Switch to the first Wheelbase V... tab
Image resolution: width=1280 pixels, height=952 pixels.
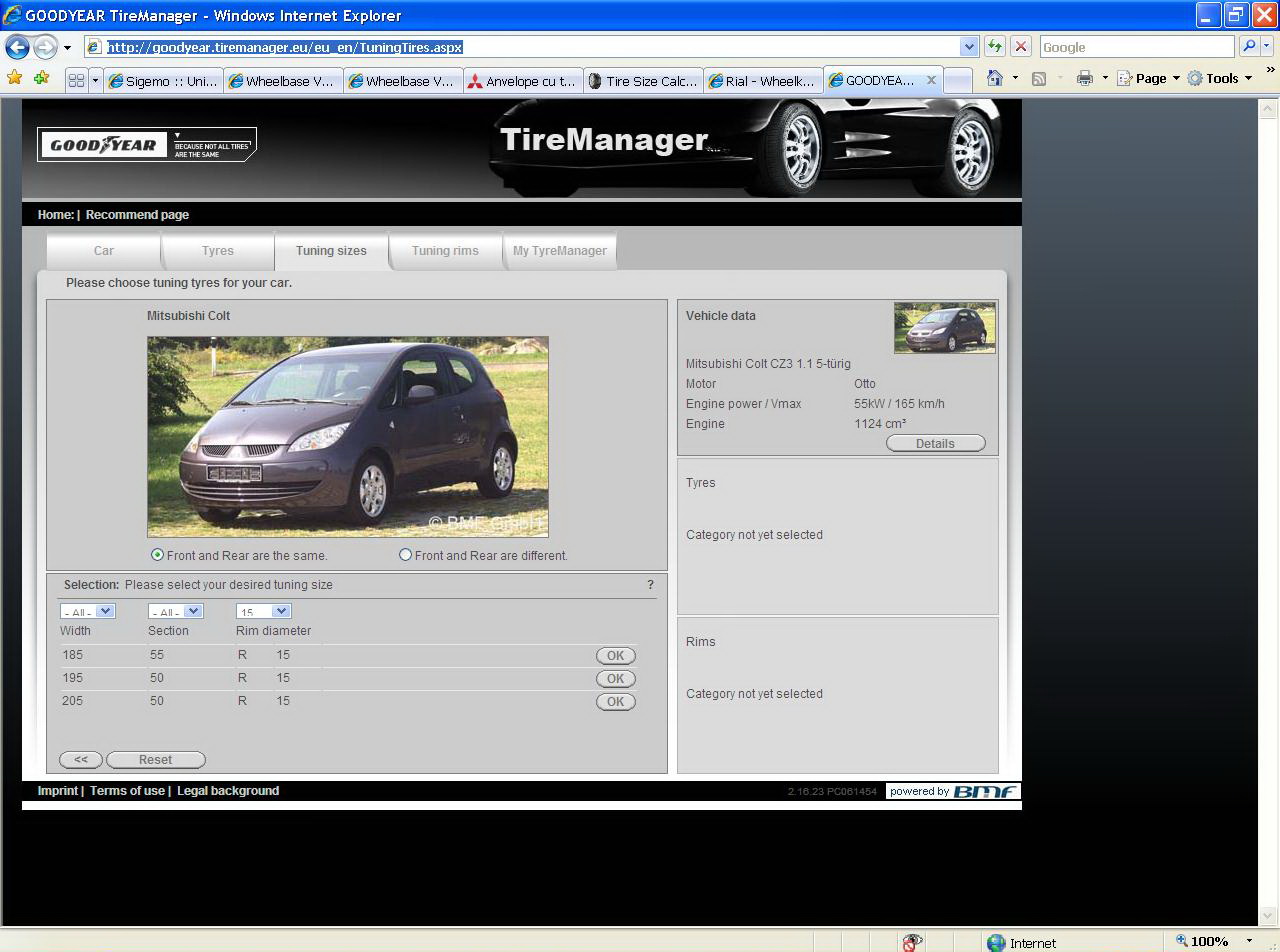coord(283,81)
